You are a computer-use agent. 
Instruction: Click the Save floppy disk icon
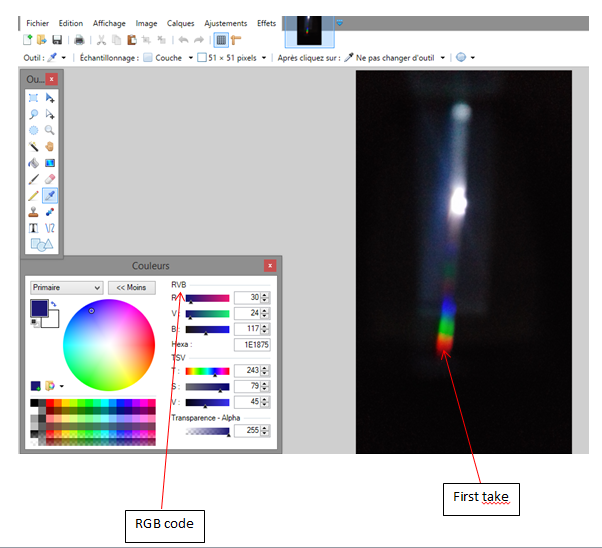coord(57,40)
